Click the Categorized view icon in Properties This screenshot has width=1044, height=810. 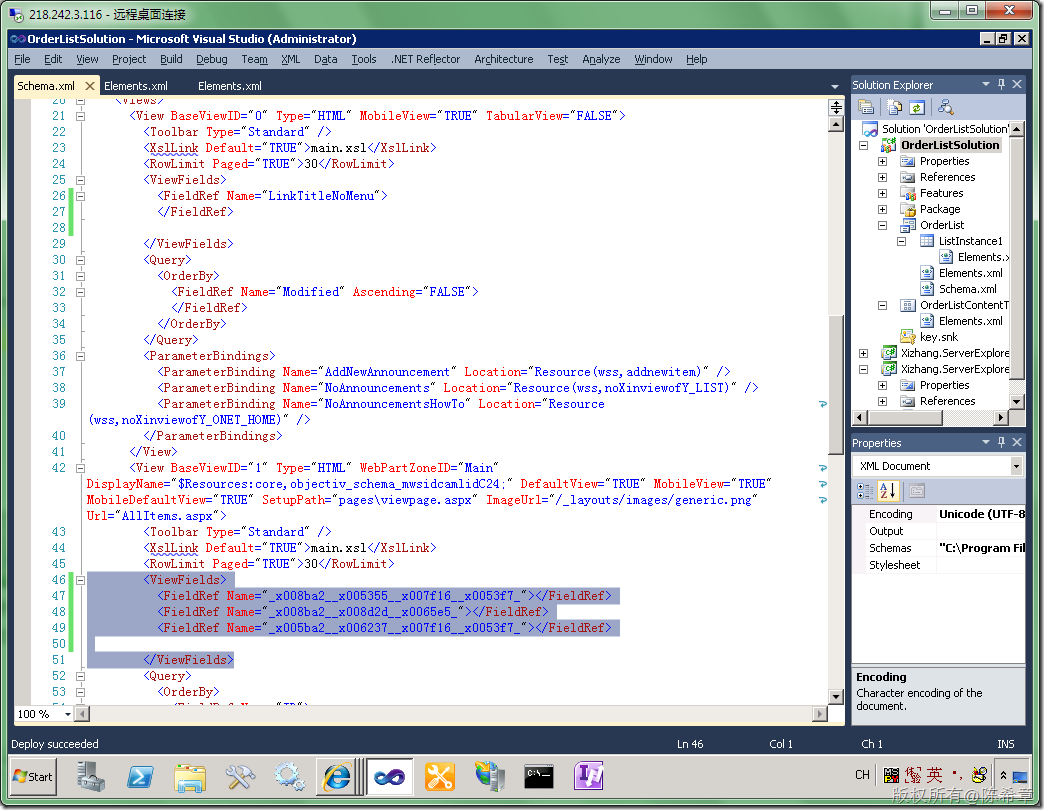click(x=865, y=491)
